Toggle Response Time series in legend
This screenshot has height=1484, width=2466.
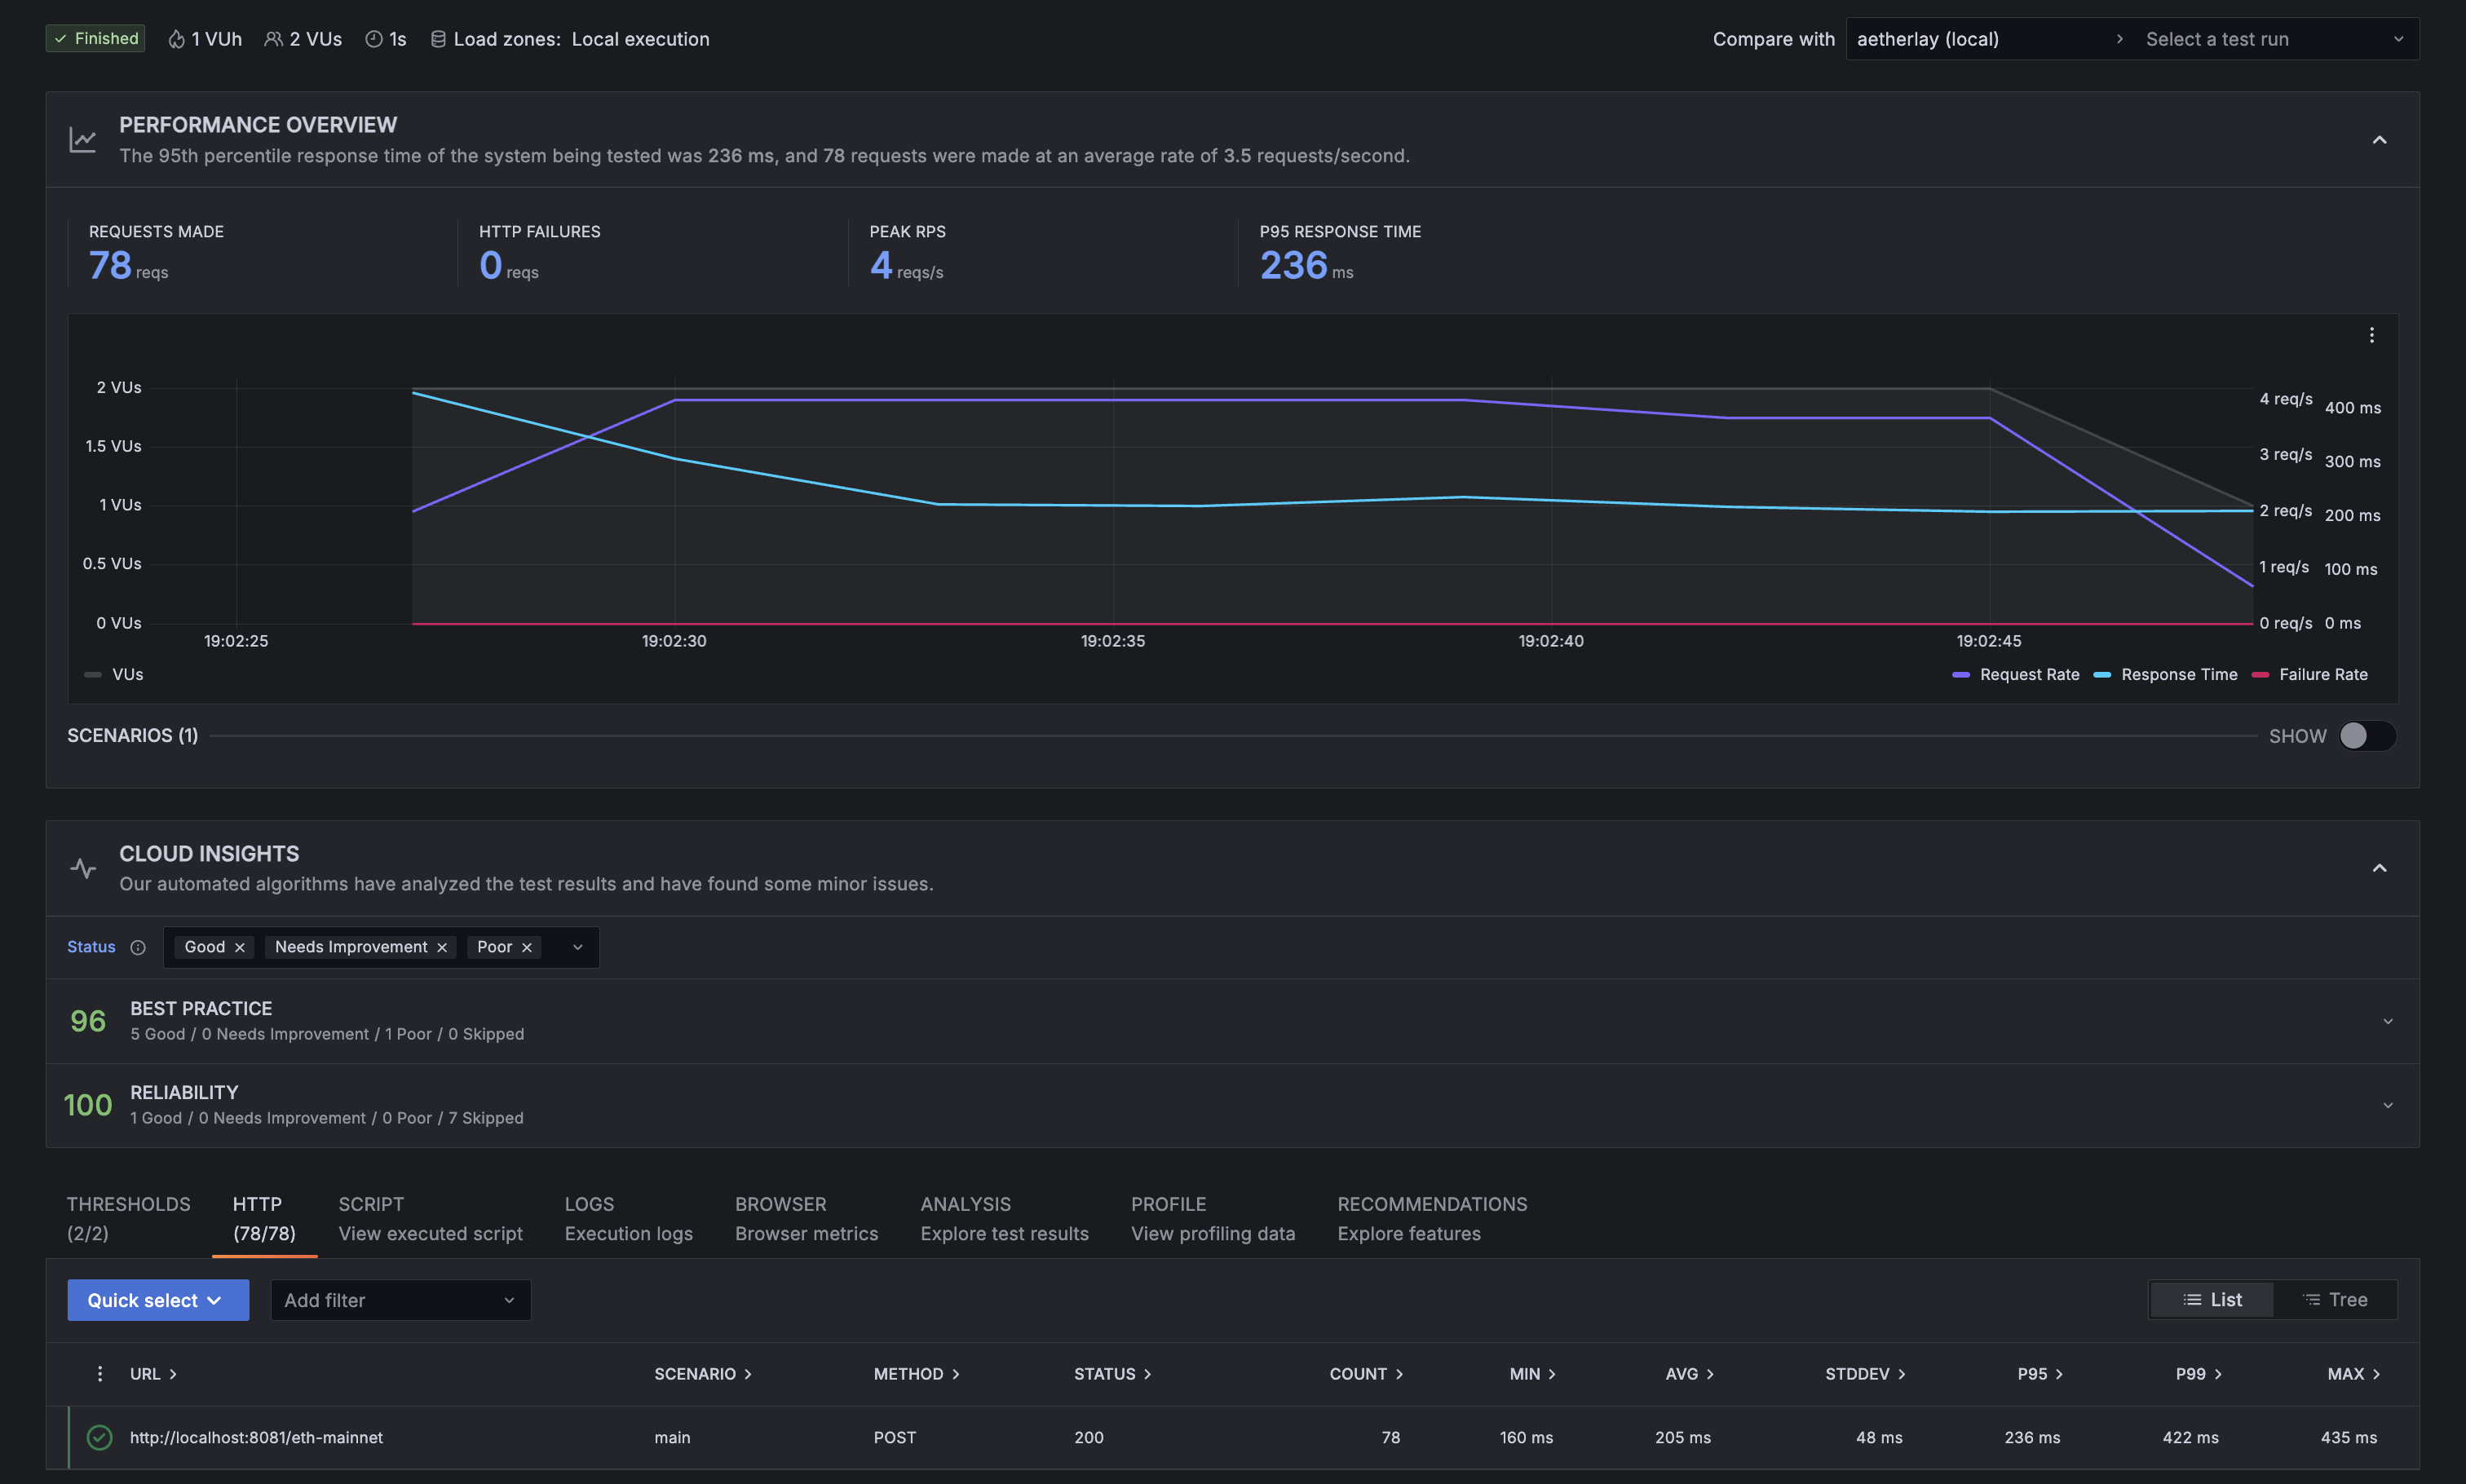(2178, 674)
